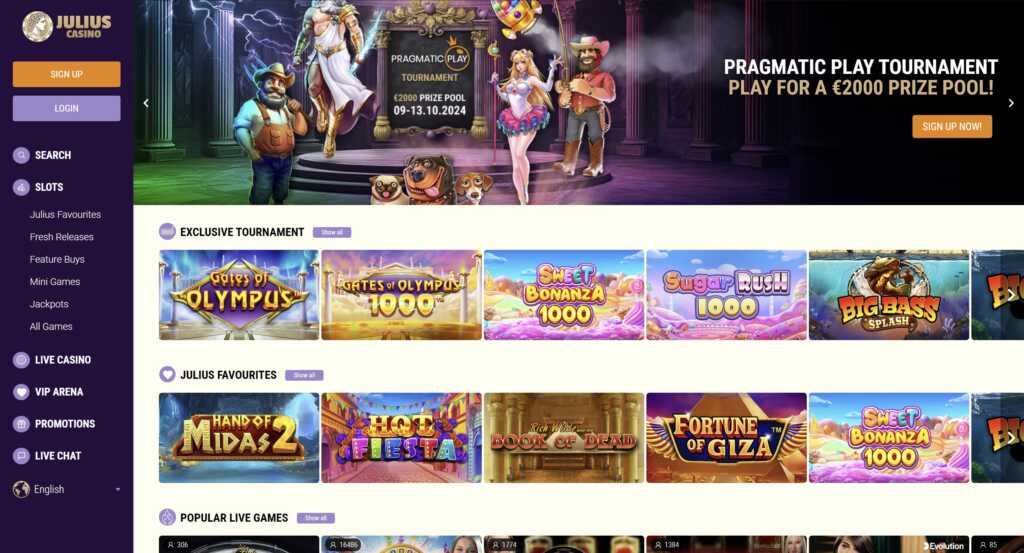Screen dimensions: 1024x553
Task: Open the Fresh Releases submenu item
Action: click(61, 237)
